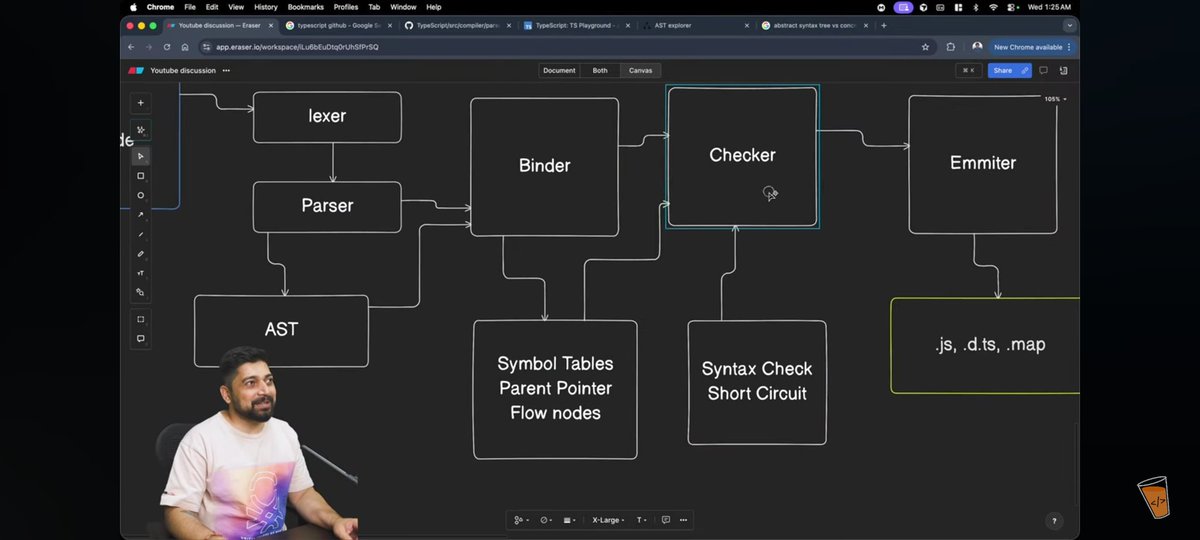This screenshot has width=1200, height=540.
Task: Click the Share button
Action: click(x=1008, y=71)
